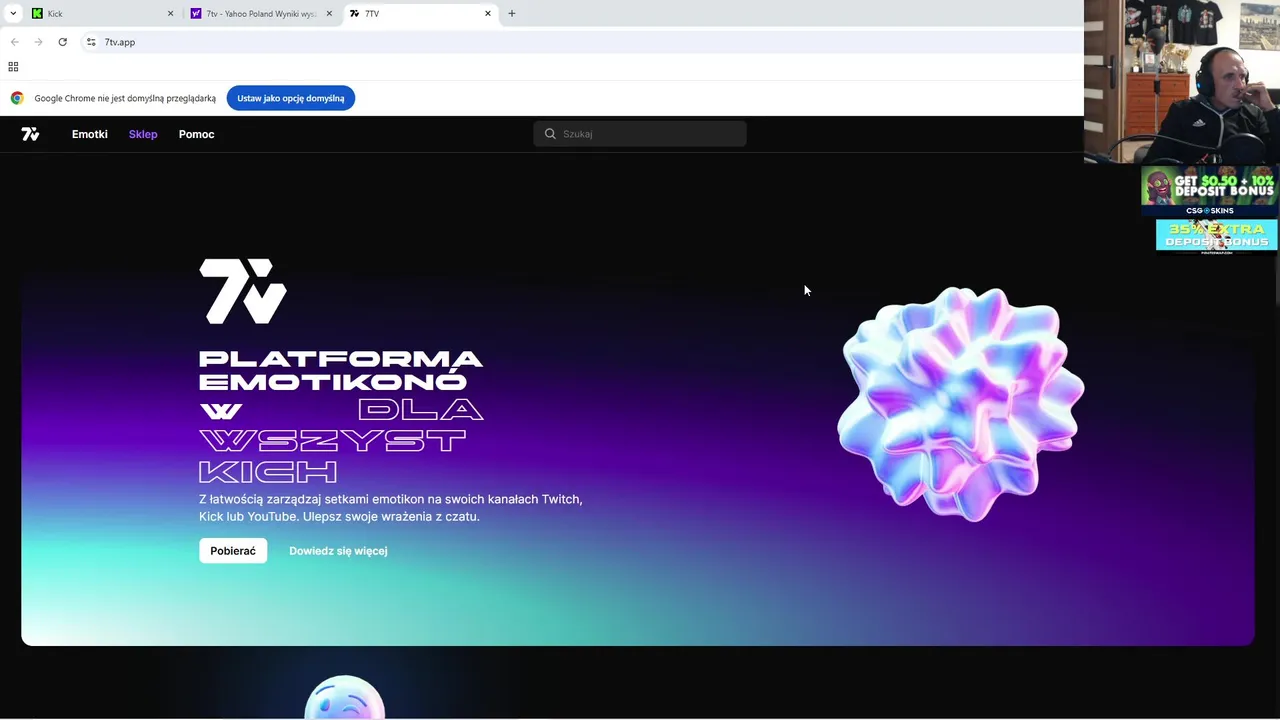Click the 35% extra deposit bonus banner

1216,236
